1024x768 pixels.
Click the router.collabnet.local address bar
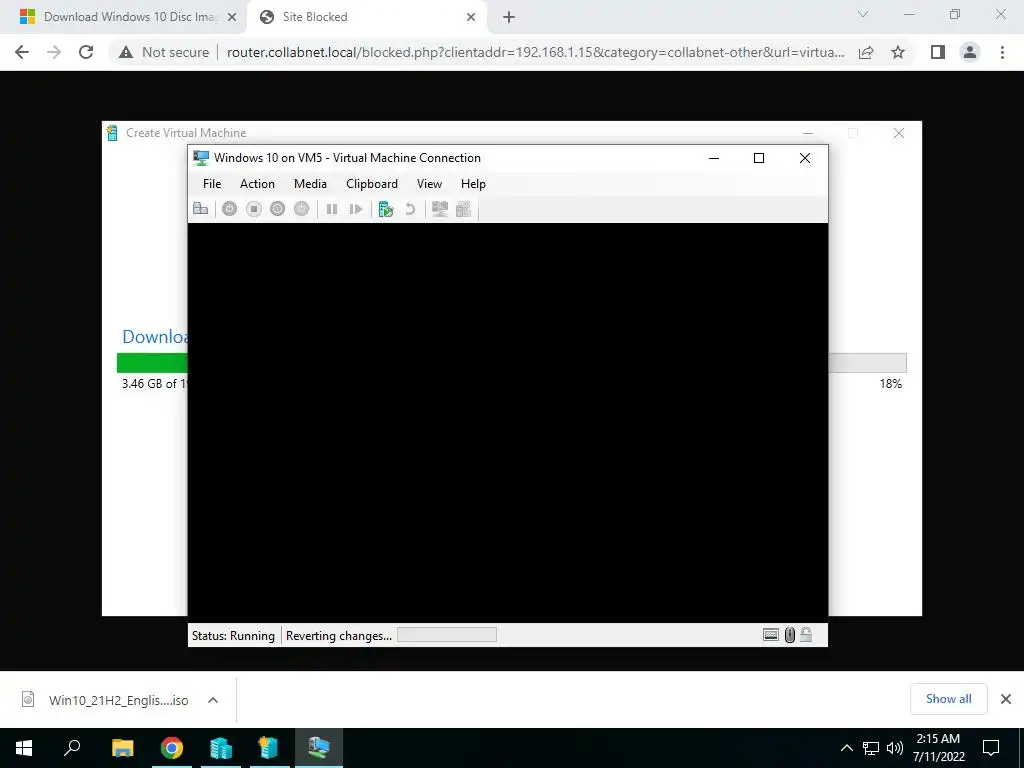(536, 52)
